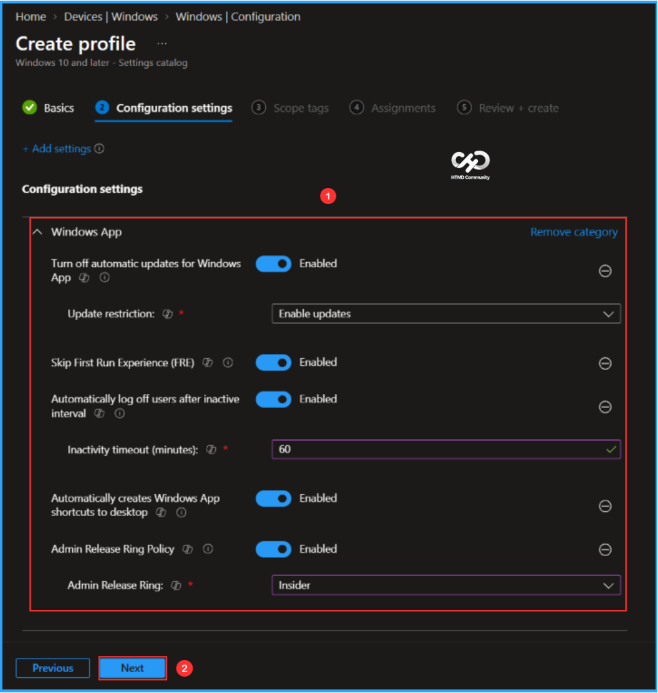The width and height of the screenshot is (658, 693).
Task: Click copilot icon beside Turn off automatic updates
Action: (84, 278)
